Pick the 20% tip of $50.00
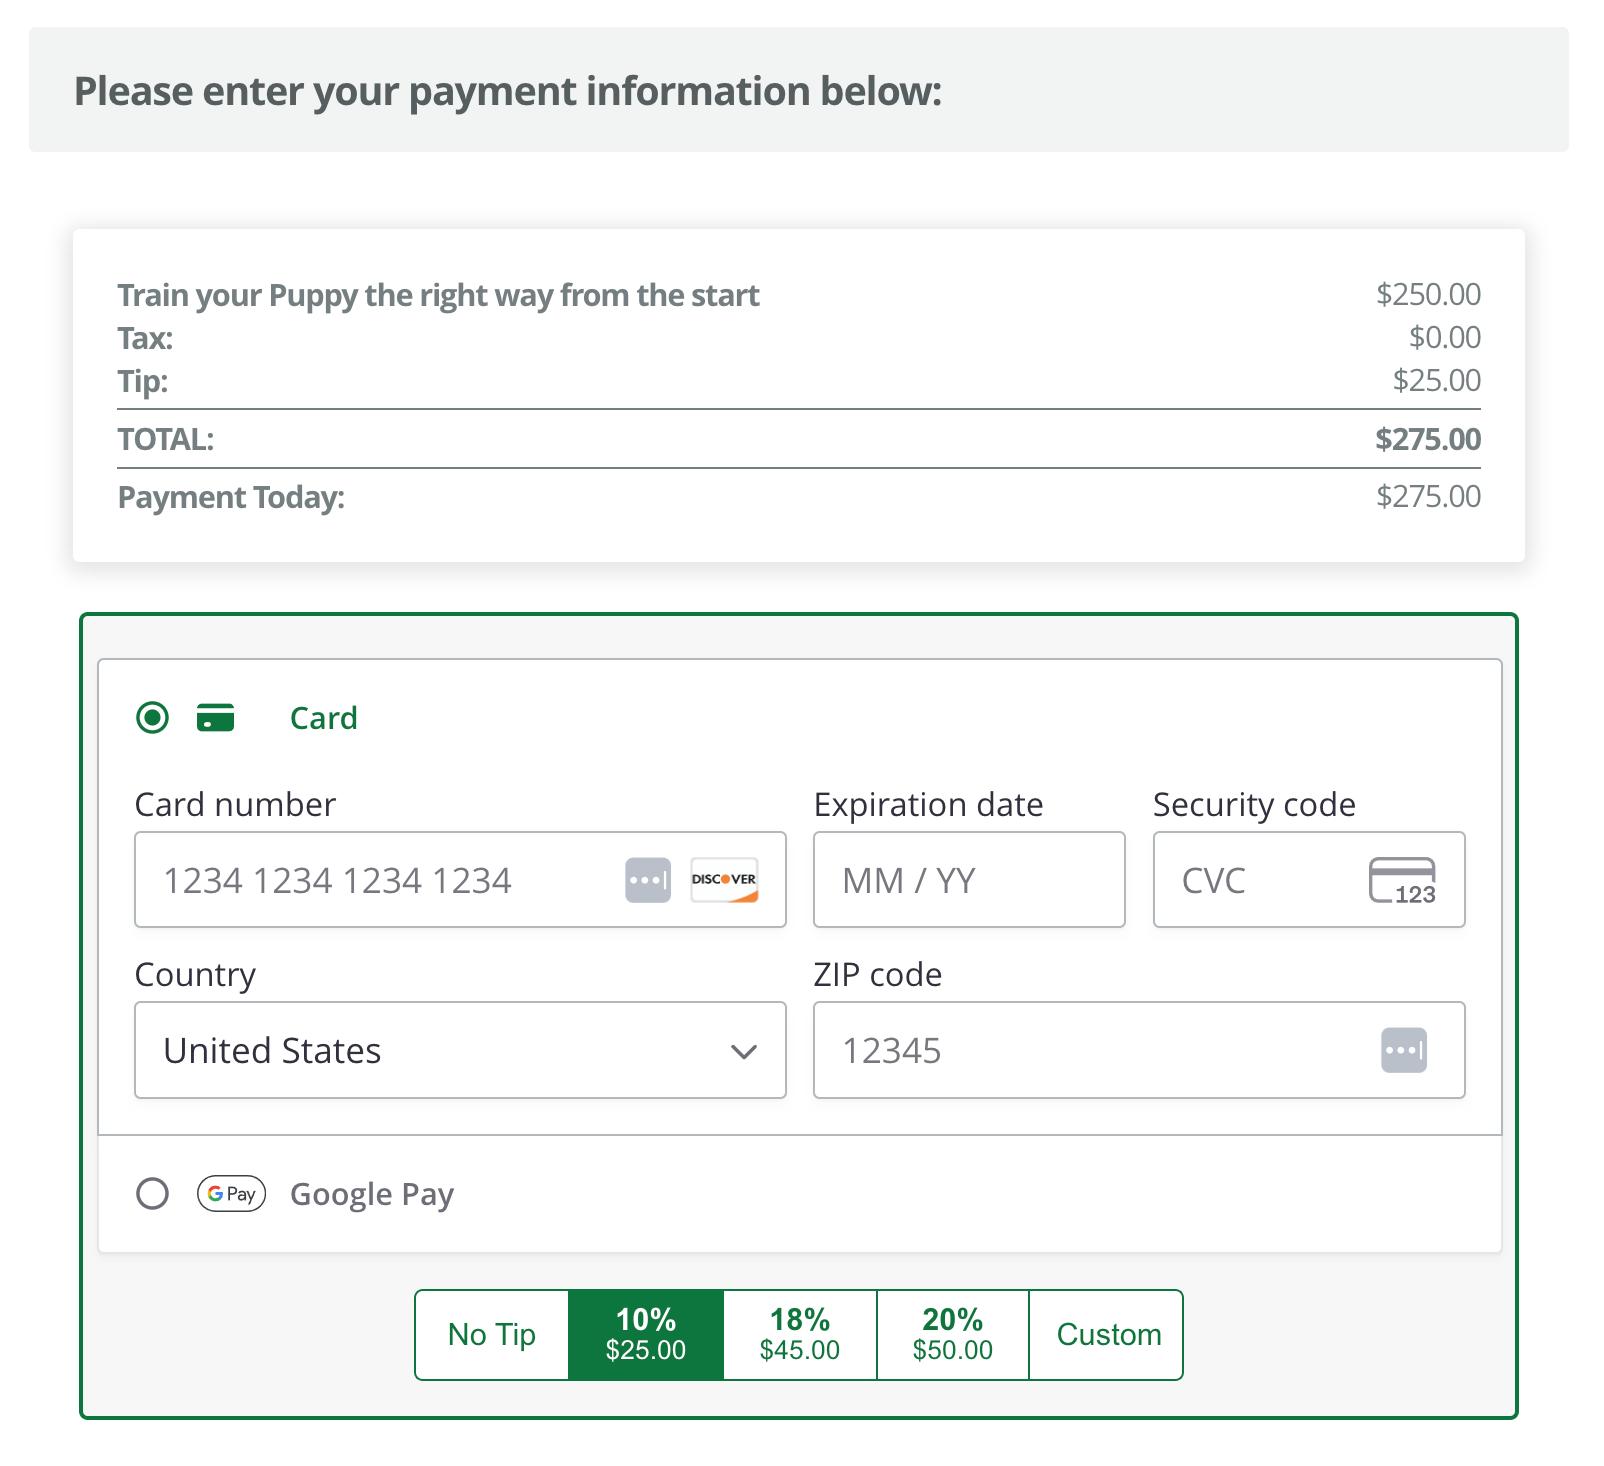The image size is (1604, 1466). [x=953, y=1335]
